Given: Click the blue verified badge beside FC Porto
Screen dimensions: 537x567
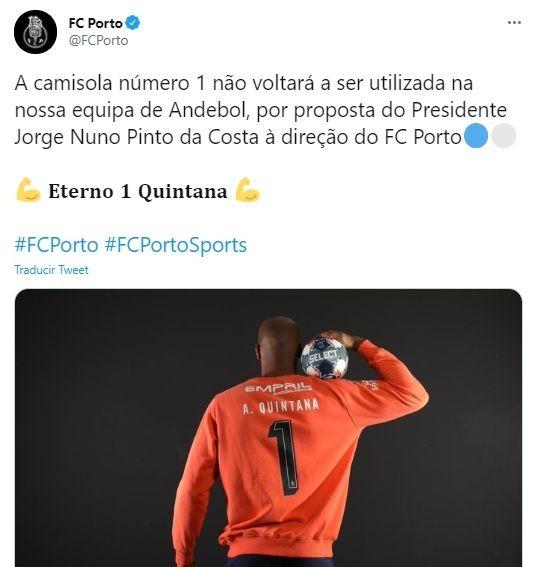Looking at the screenshot, I should coord(133,23).
